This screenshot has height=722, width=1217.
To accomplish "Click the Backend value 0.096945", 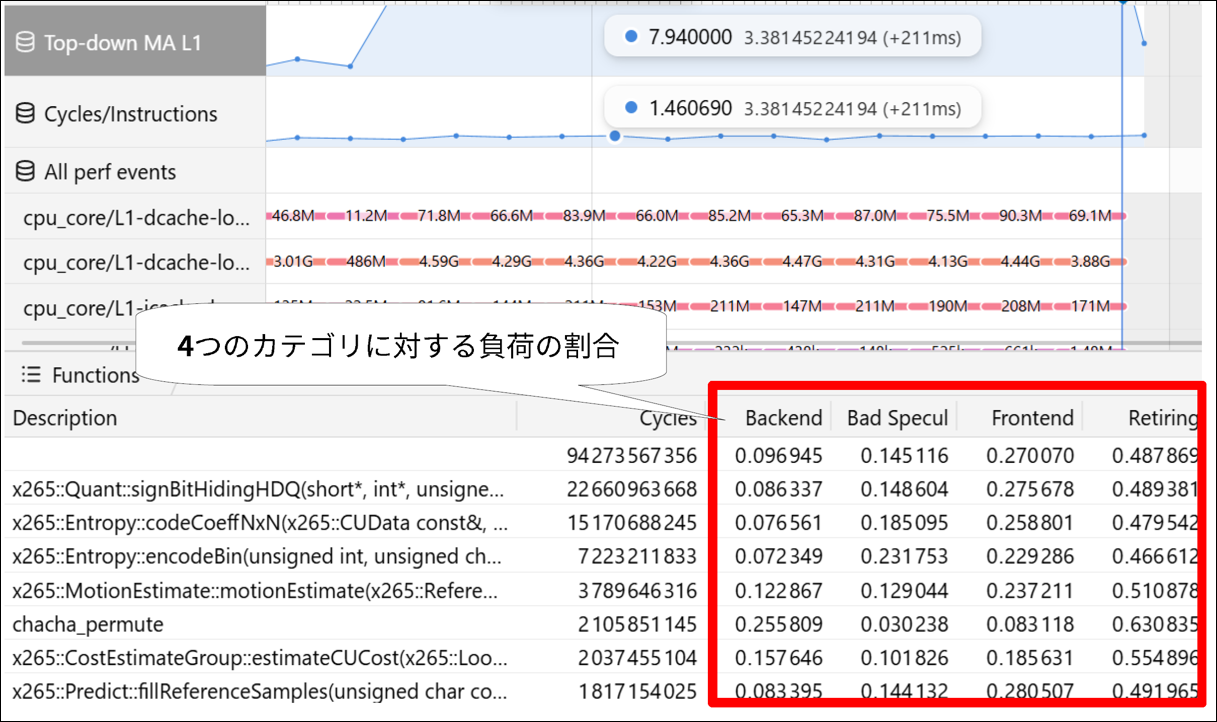I will (779, 456).
